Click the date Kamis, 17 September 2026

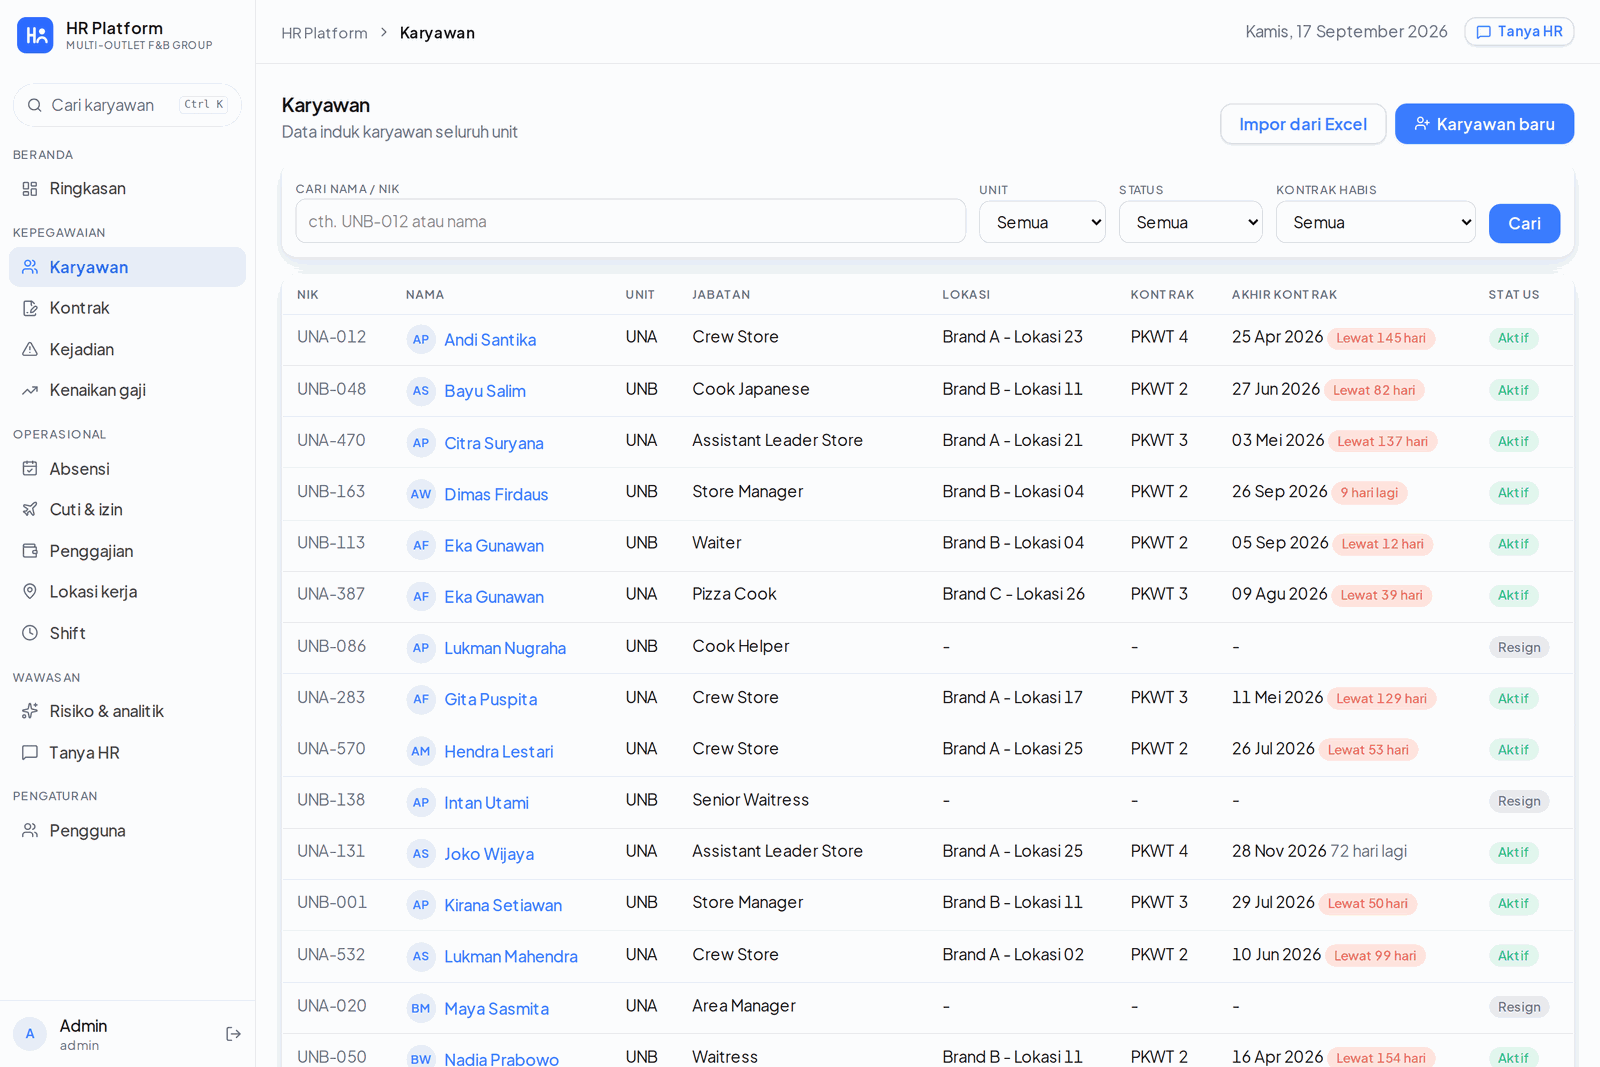pos(1346,32)
